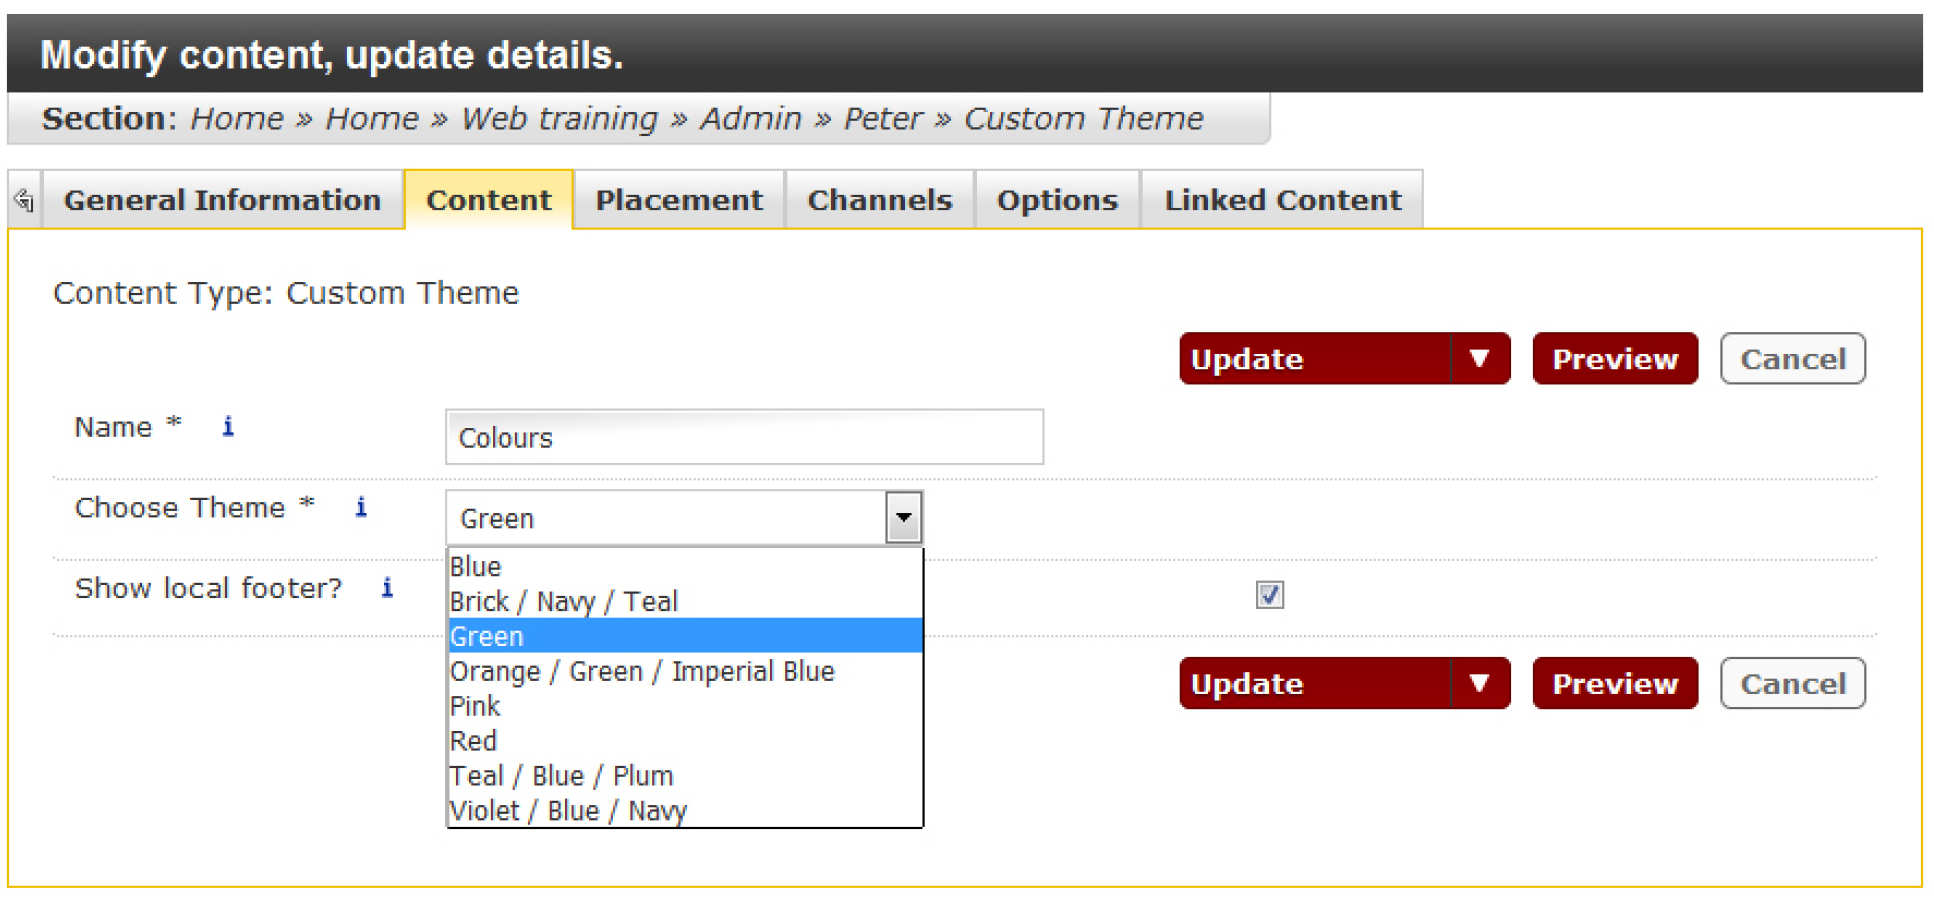Click the info icon beside Choose Theme
Image resolution: width=1934 pixels, height=900 pixels.
(x=361, y=508)
